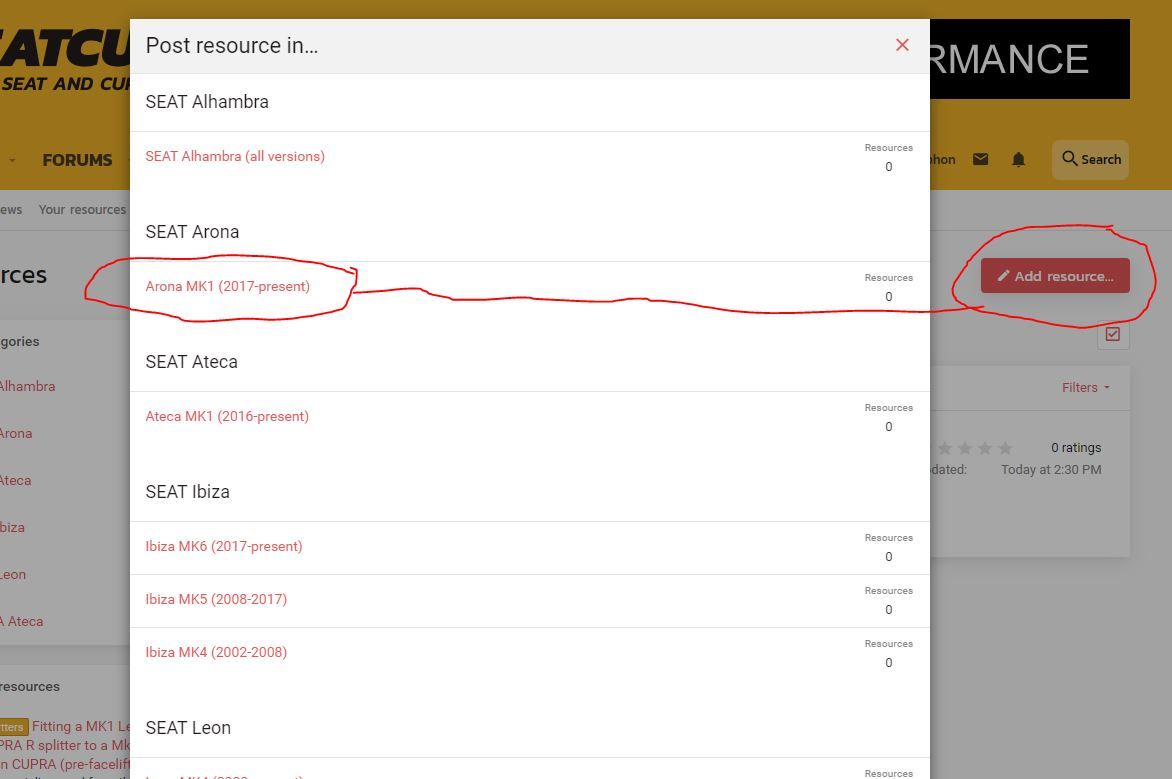Choose Ibiza MK5 (2008-2017) category
This screenshot has height=779, width=1172.
coord(216,599)
